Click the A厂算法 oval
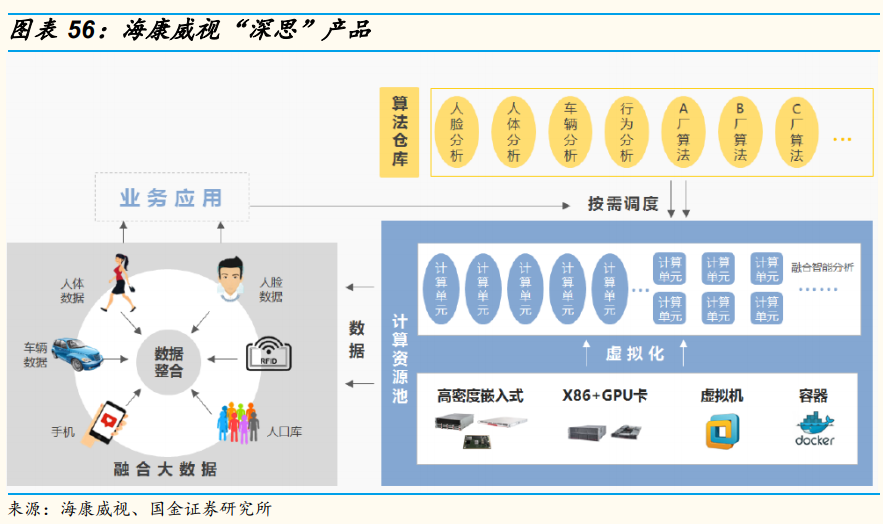Image resolution: width=883 pixels, height=524 pixels. (683, 132)
